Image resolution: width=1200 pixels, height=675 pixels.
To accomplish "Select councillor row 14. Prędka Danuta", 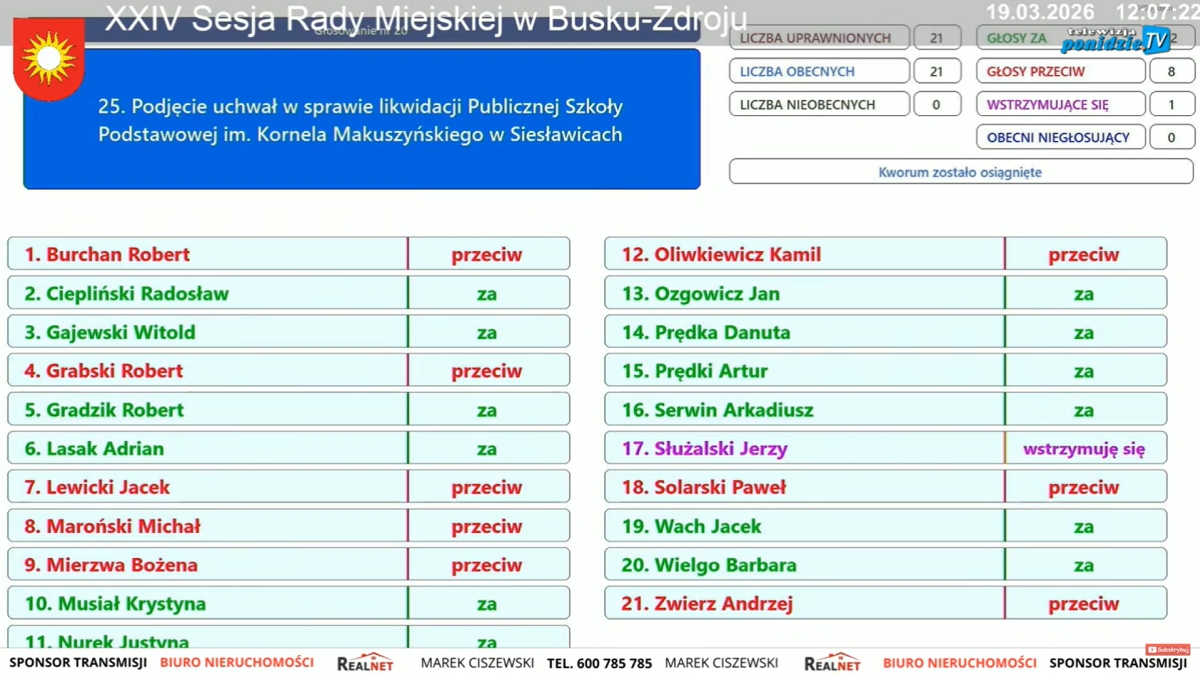I will click(804, 332).
